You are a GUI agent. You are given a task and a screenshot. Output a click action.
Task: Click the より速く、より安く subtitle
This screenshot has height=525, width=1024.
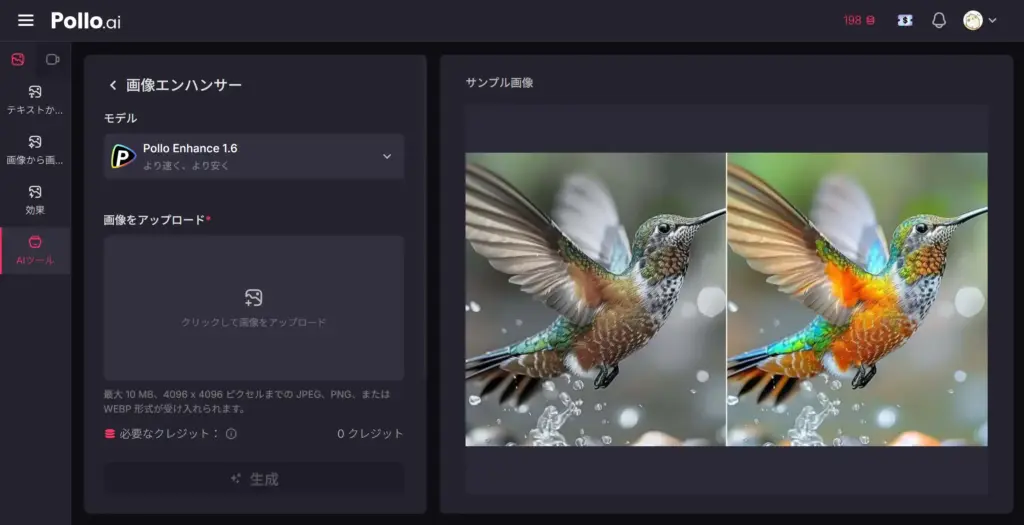[186, 166]
